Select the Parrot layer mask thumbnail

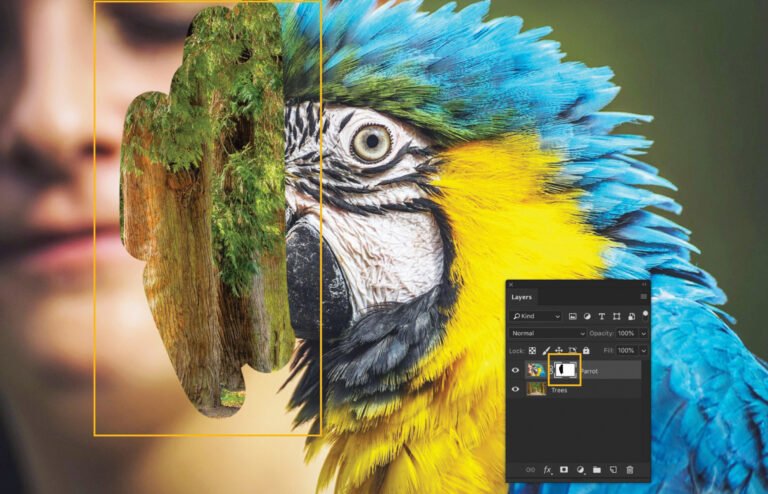coord(565,370)
